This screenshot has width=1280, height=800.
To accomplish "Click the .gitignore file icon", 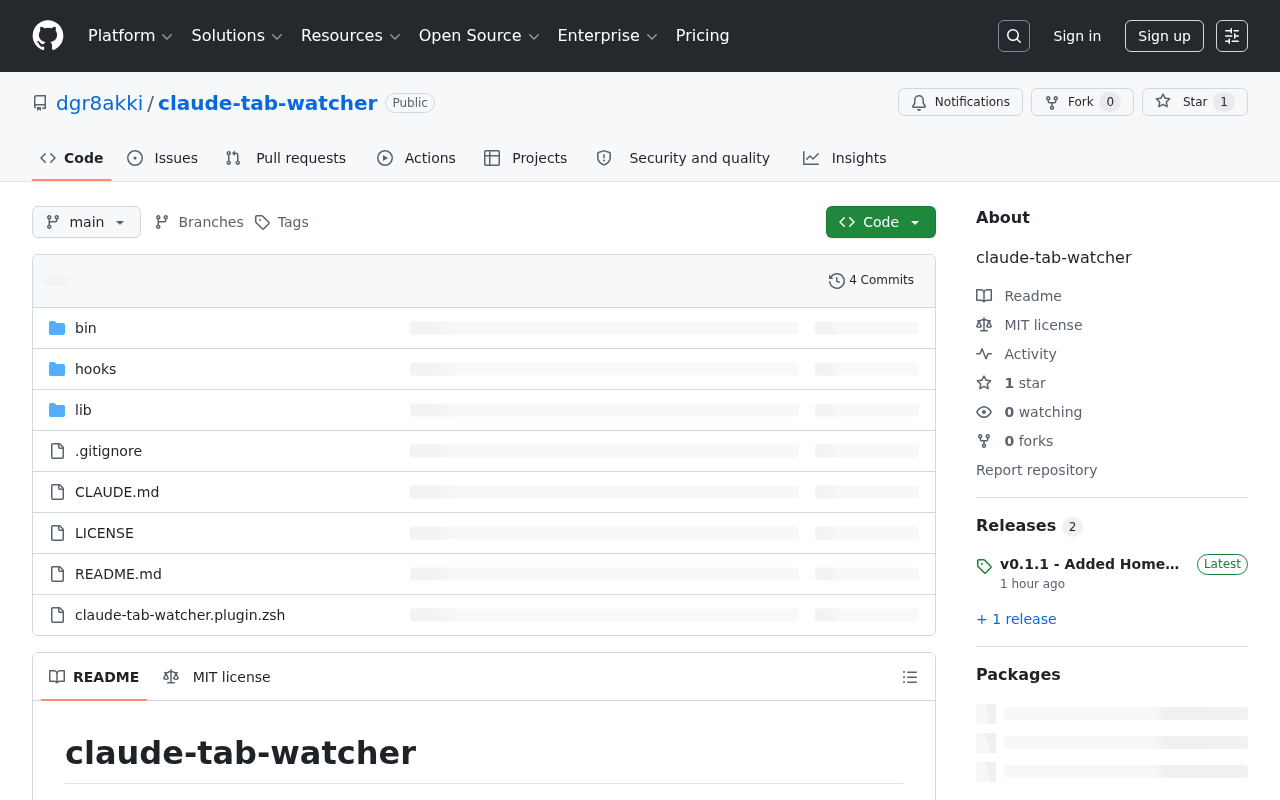I will click(57, 451).
